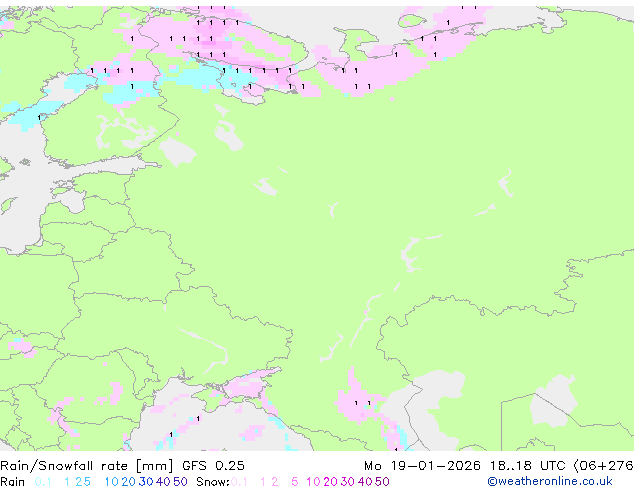Viewport: 634px width, 490px height.
Task: Click the rain legend value 0.1
Action: pos(43,482)
